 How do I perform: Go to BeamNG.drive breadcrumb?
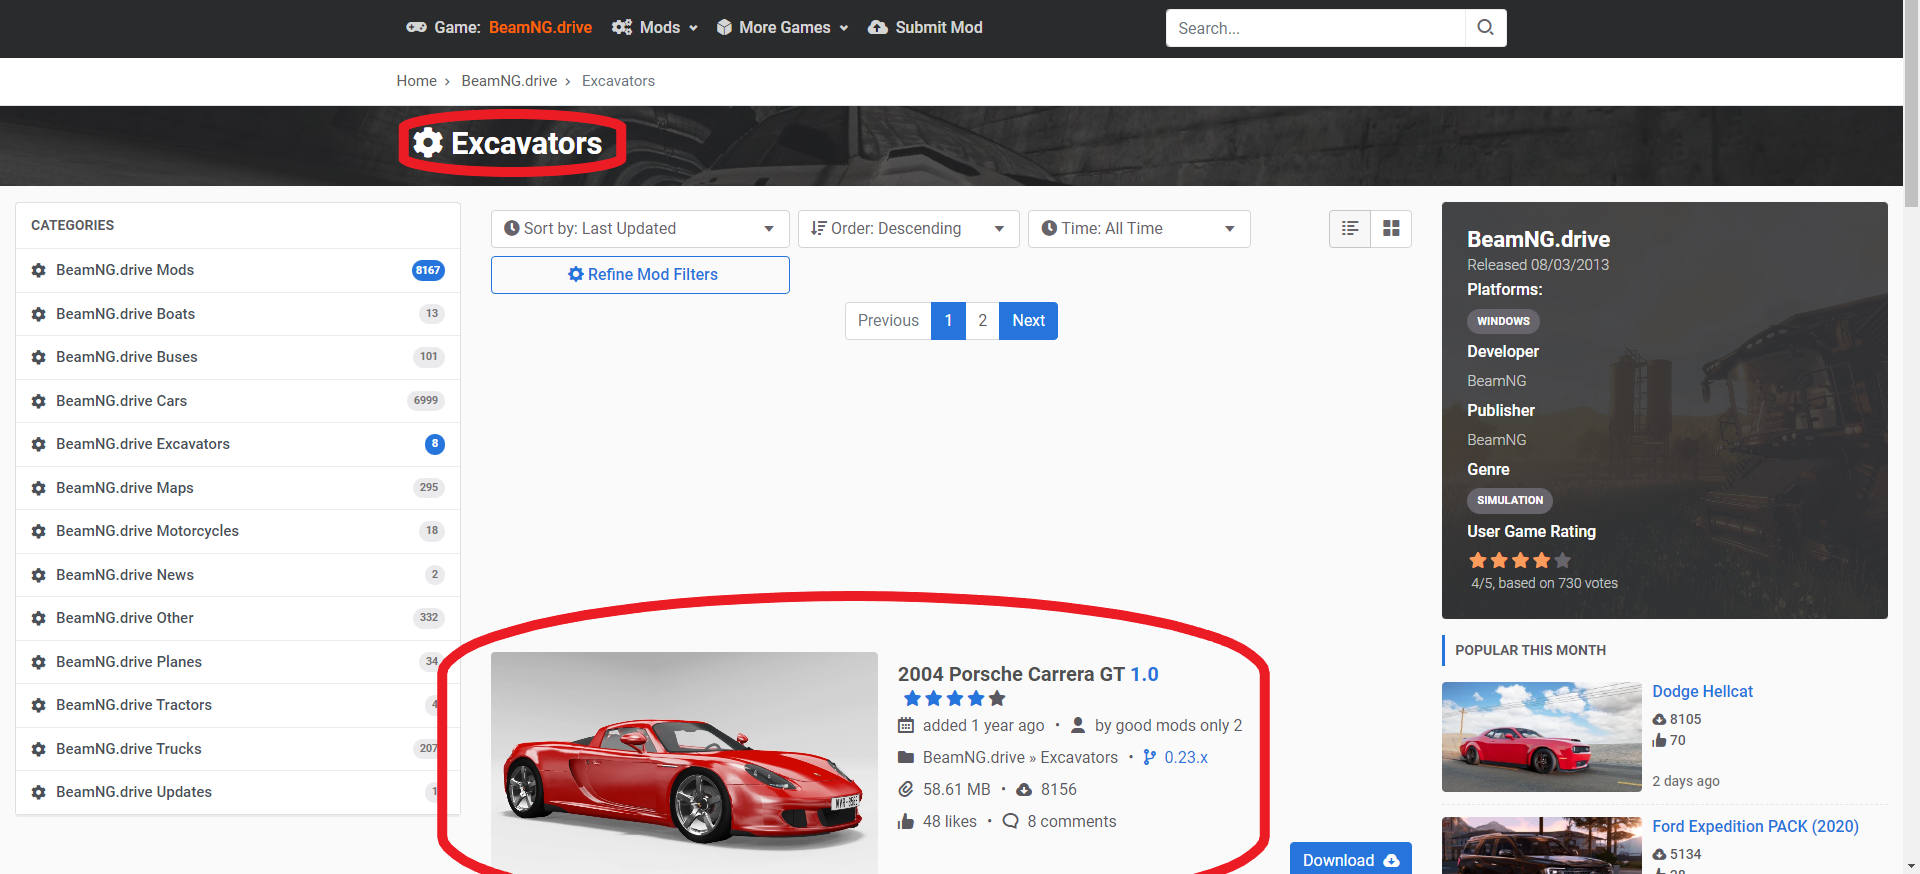(509, 81)
